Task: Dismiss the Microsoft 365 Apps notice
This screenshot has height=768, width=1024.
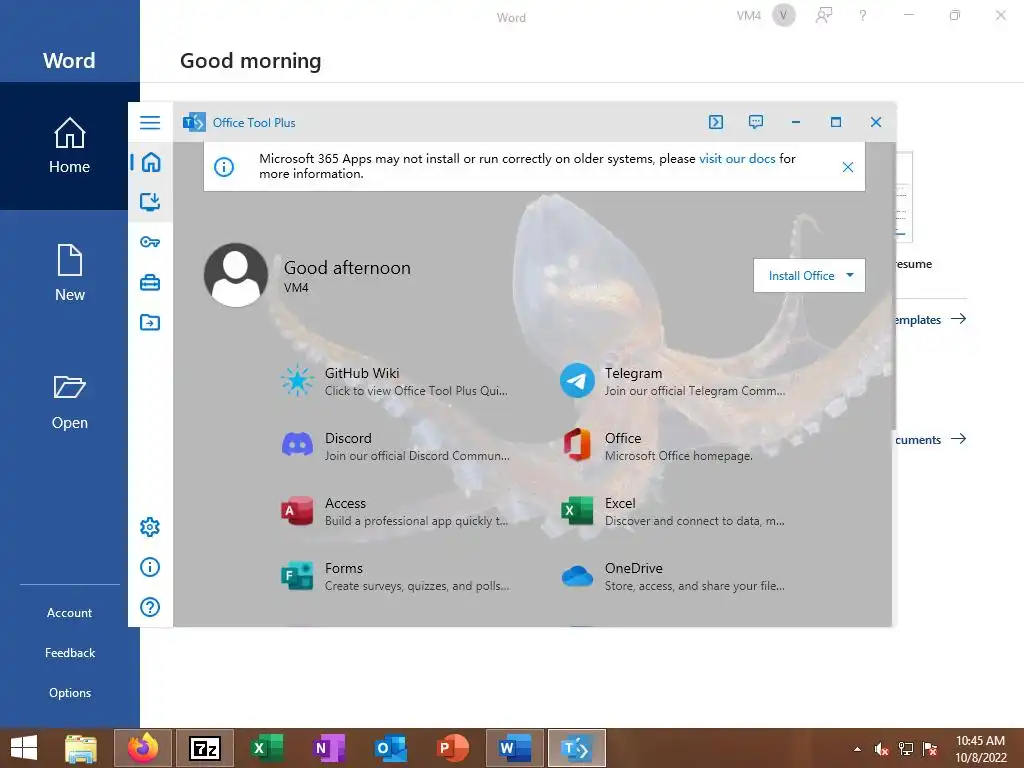Action: [x=848, y=167]
